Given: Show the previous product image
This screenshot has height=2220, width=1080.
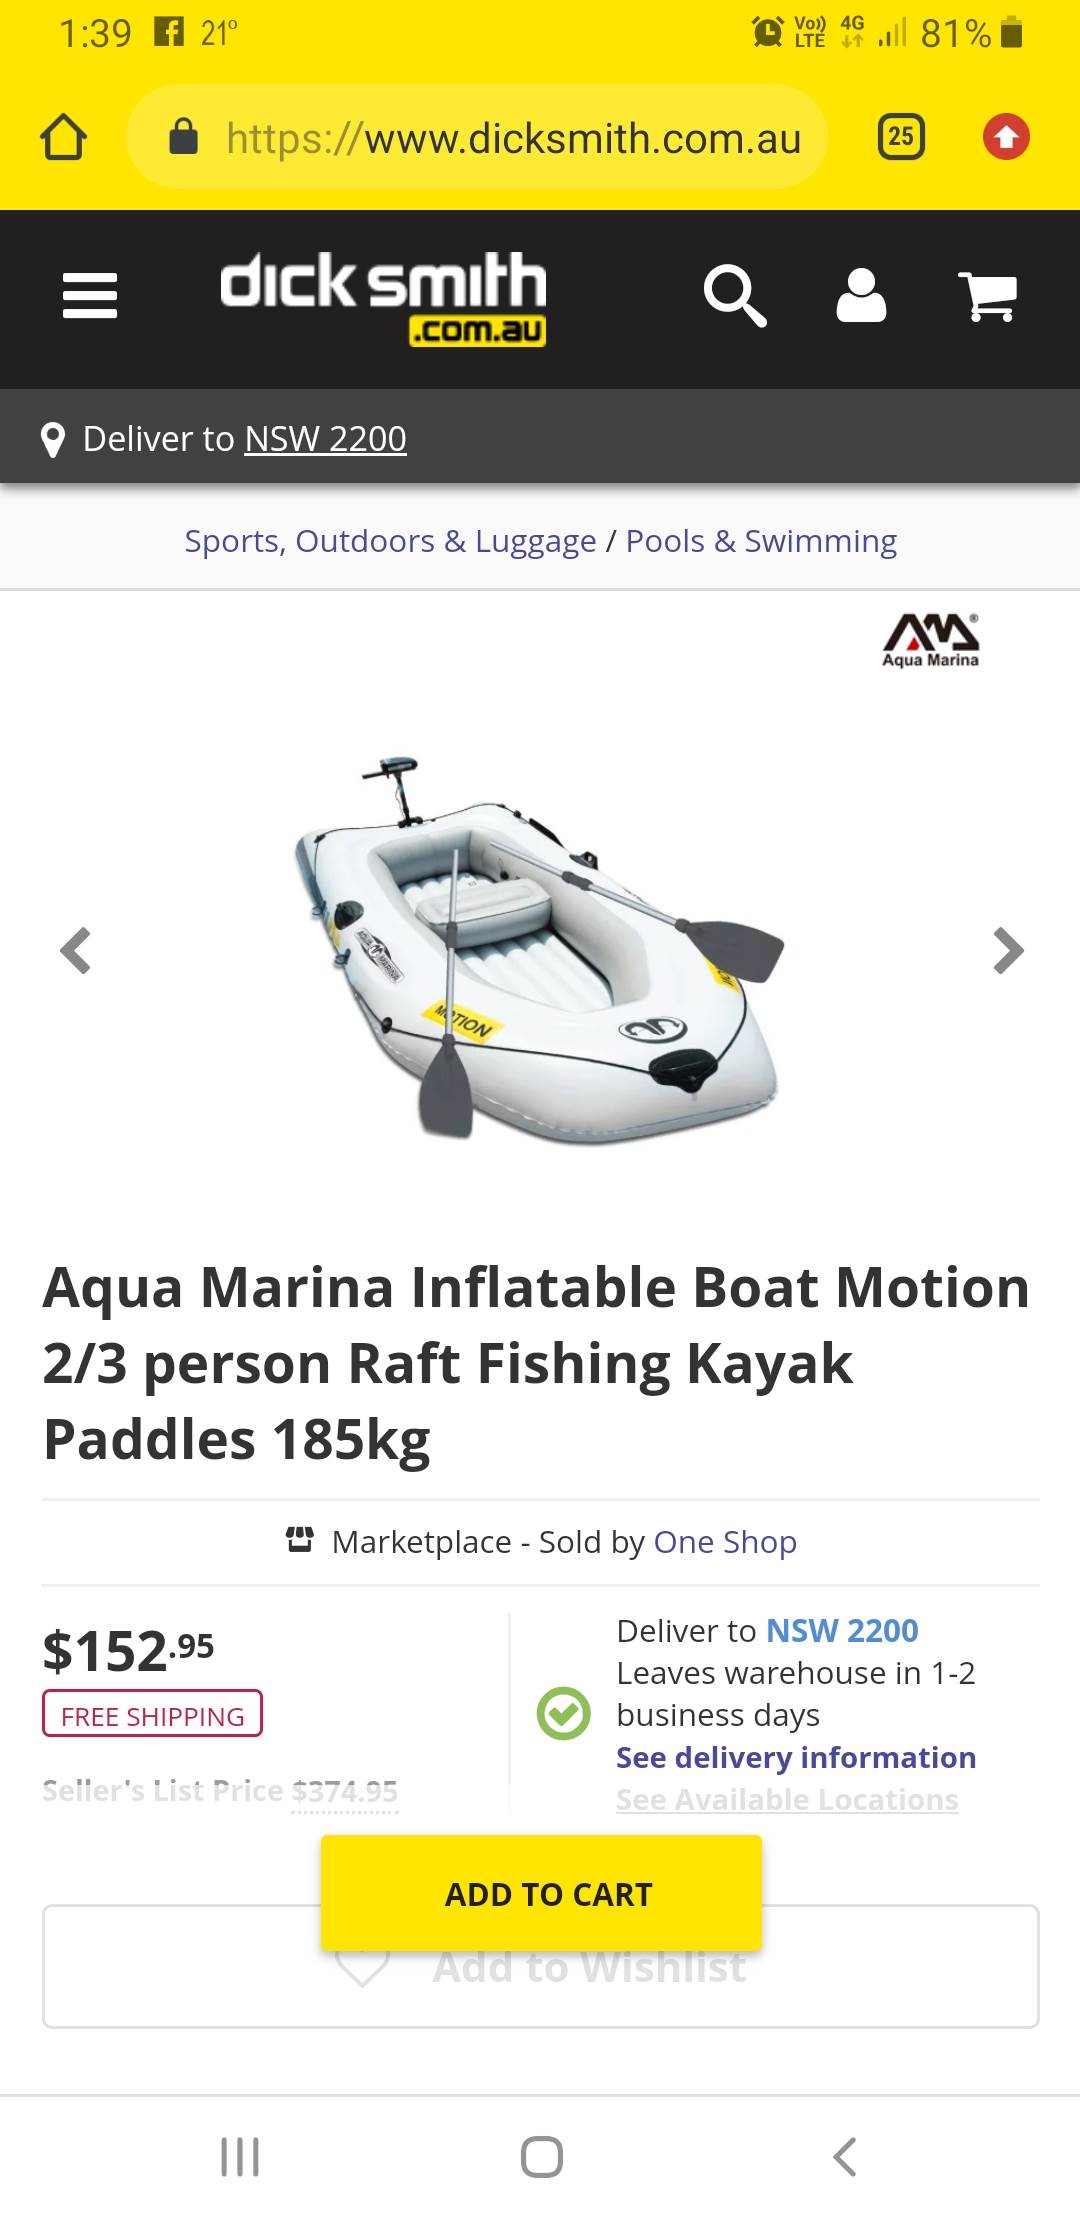Looking at the screenshot, I should [76, 950].
